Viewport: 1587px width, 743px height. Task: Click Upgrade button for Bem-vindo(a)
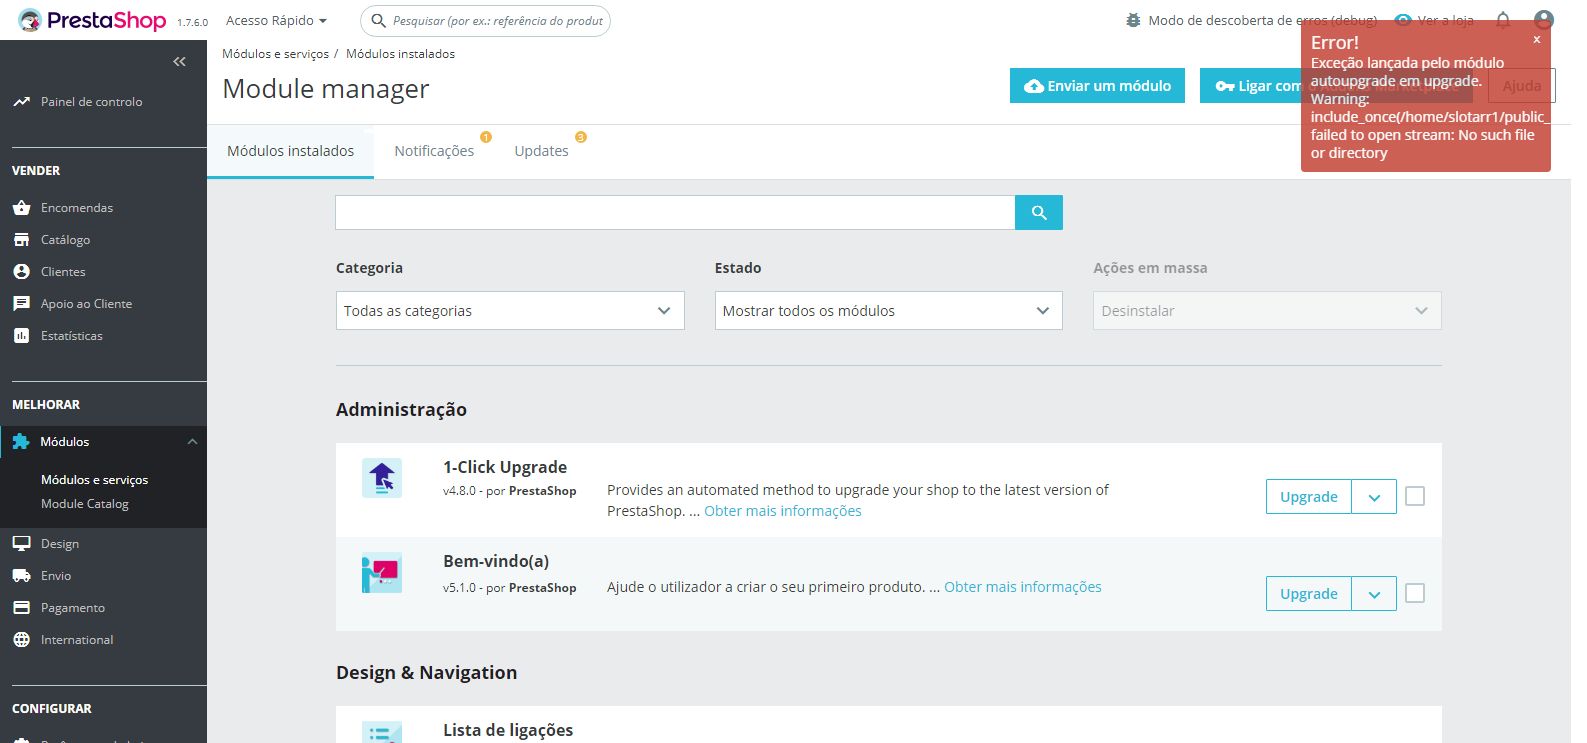point(1309,594)
